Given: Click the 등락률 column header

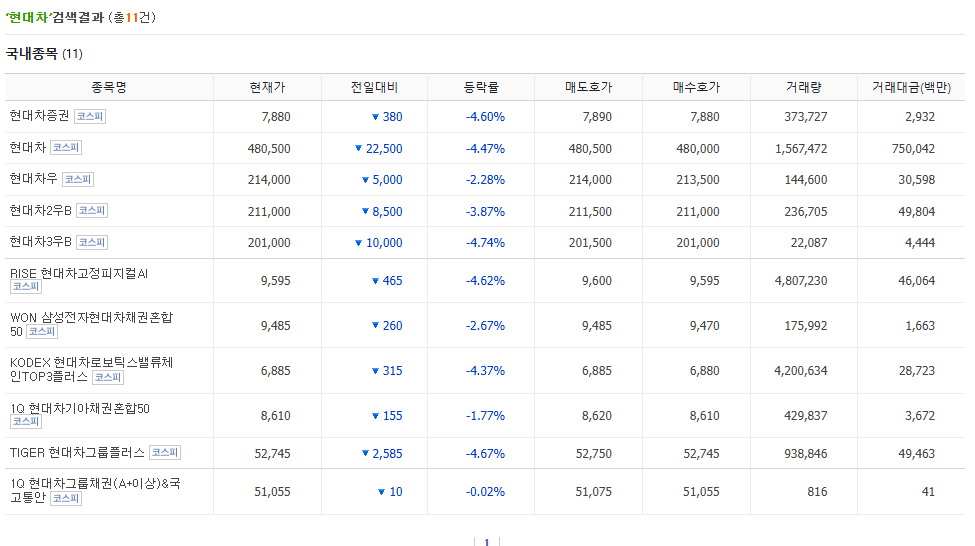Looking at the screenshot, I should [481, 87].
